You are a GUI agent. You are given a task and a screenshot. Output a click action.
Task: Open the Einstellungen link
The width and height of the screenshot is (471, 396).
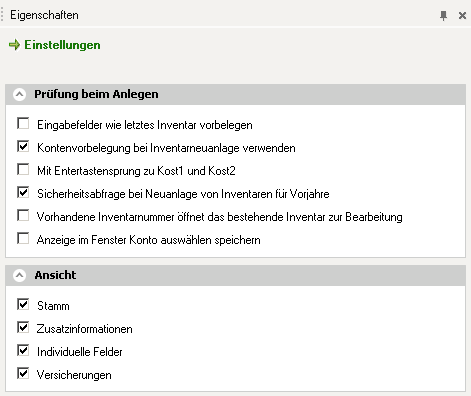(x=62, y=45)
